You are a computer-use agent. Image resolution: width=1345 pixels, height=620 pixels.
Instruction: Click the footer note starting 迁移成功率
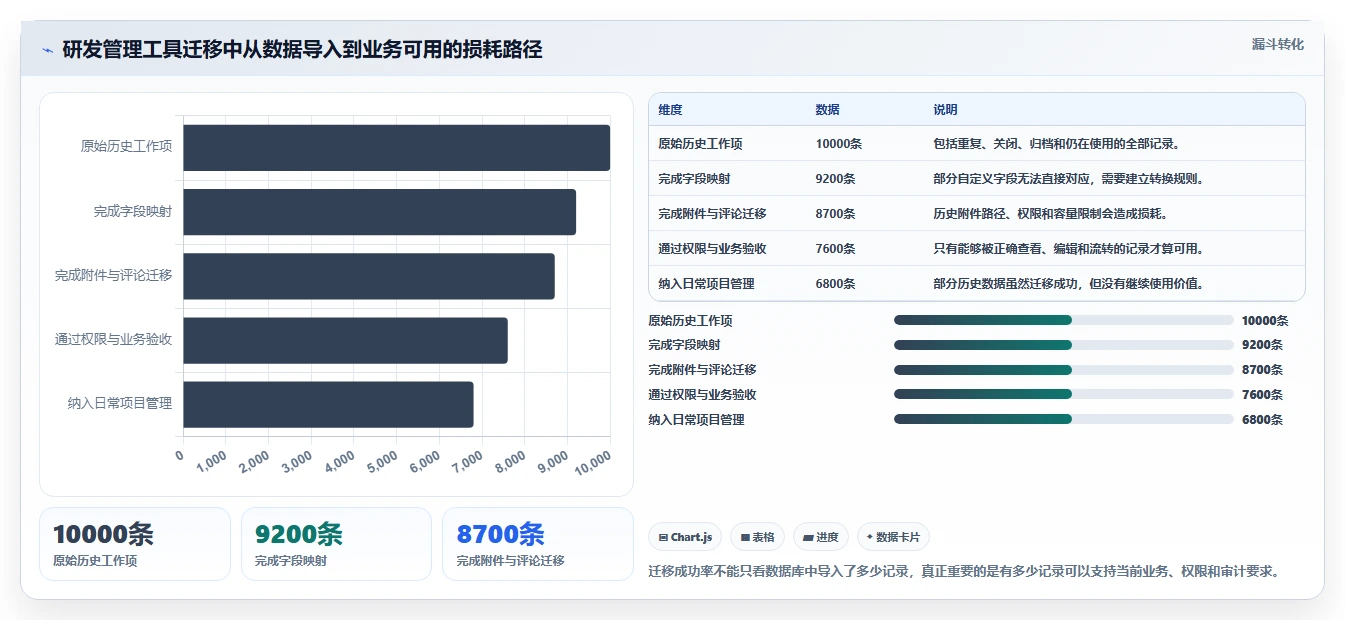point(964,572)
